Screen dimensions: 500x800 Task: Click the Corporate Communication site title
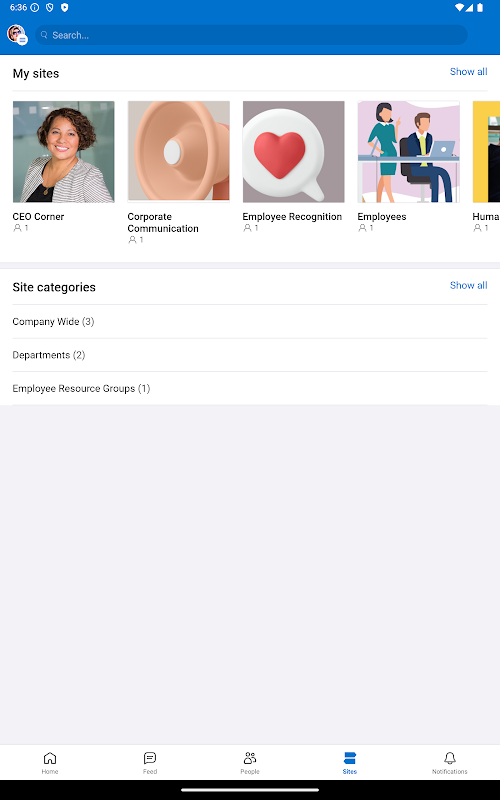(x=163, y=222)
